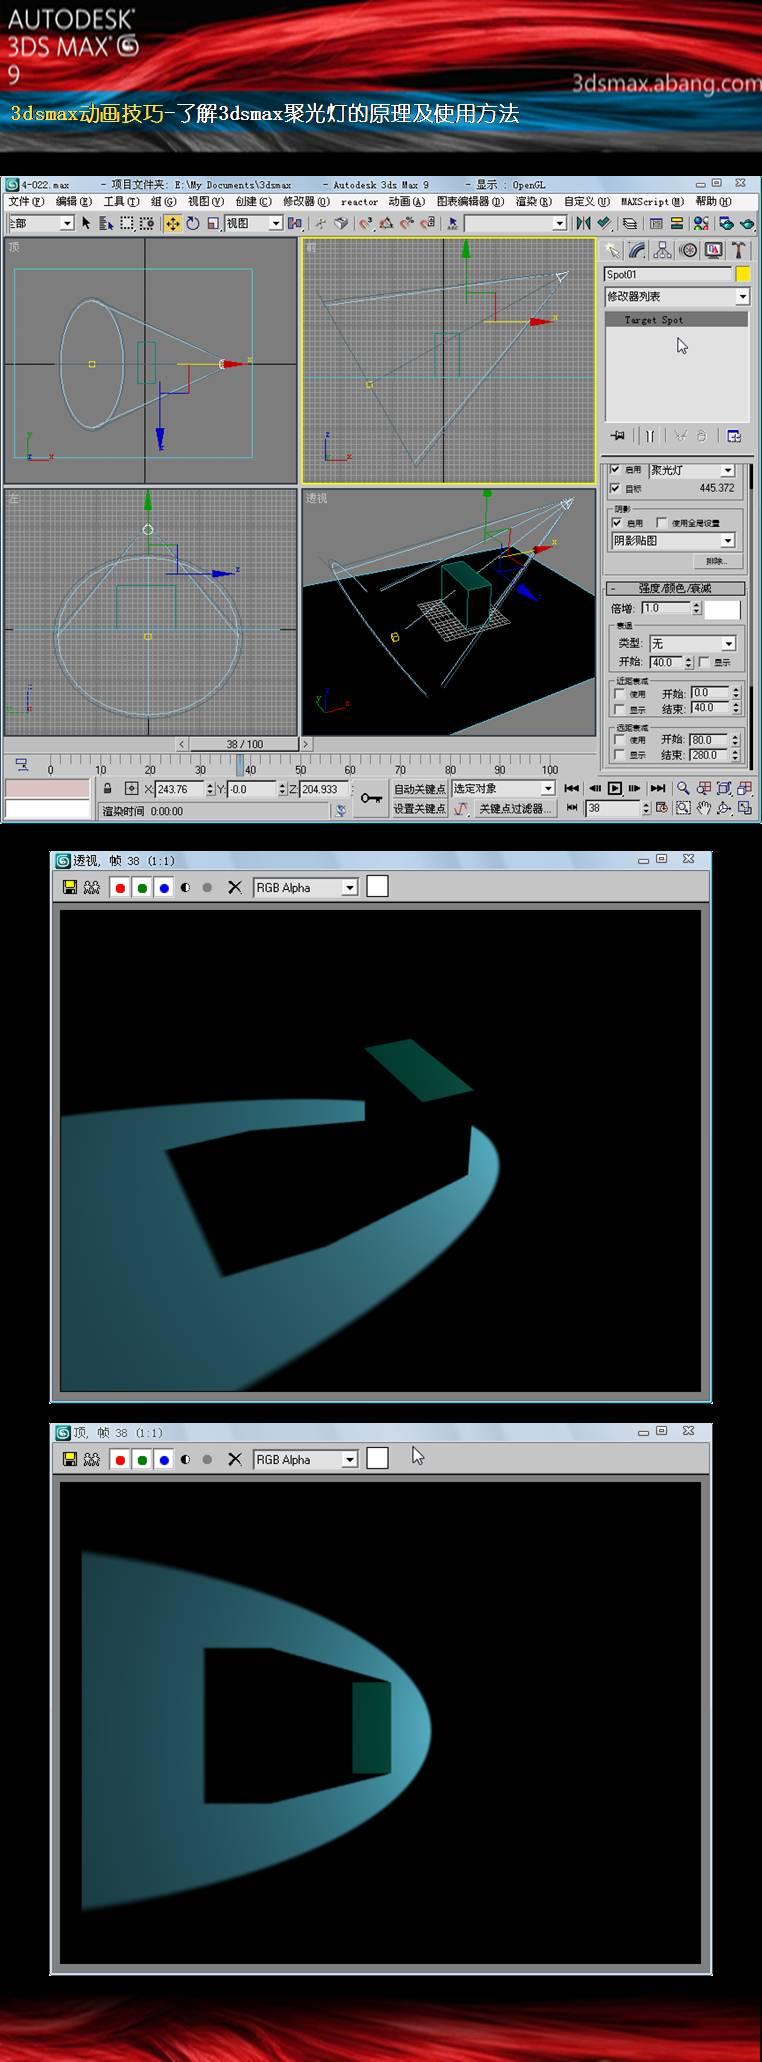Open the 创建(C) menu
Image resolution: width=762 pixels, height=2062 pixels.
[253, 201]
